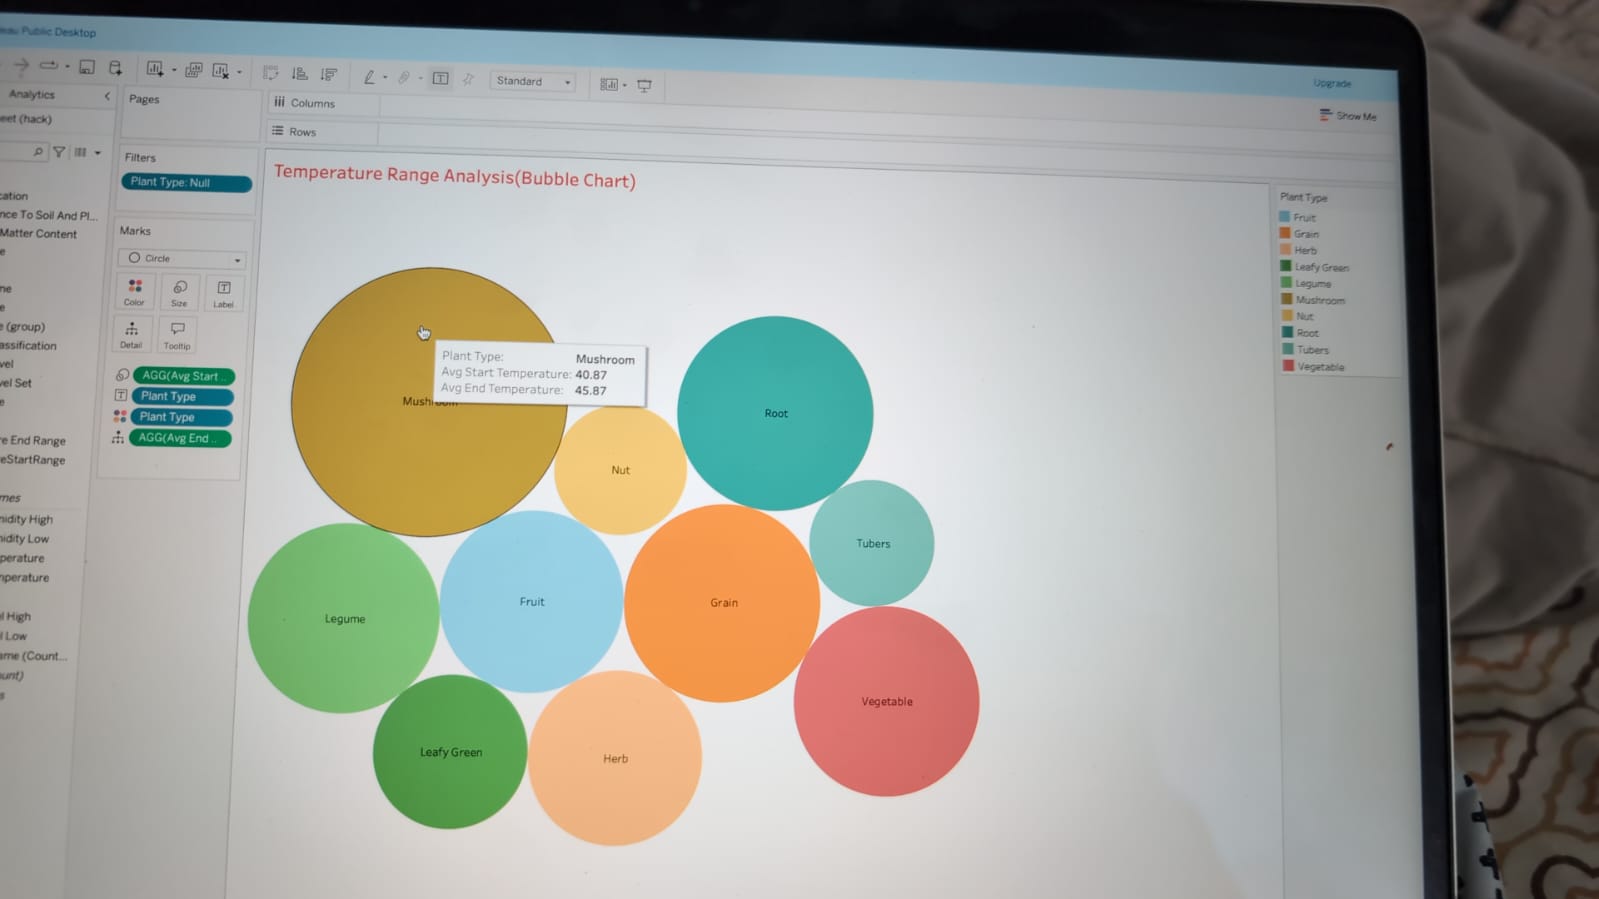Viewport: 1599px width, 899px height.
Task: Click the eStartRange field in the data pane
Action: click(x=33, y=459)
